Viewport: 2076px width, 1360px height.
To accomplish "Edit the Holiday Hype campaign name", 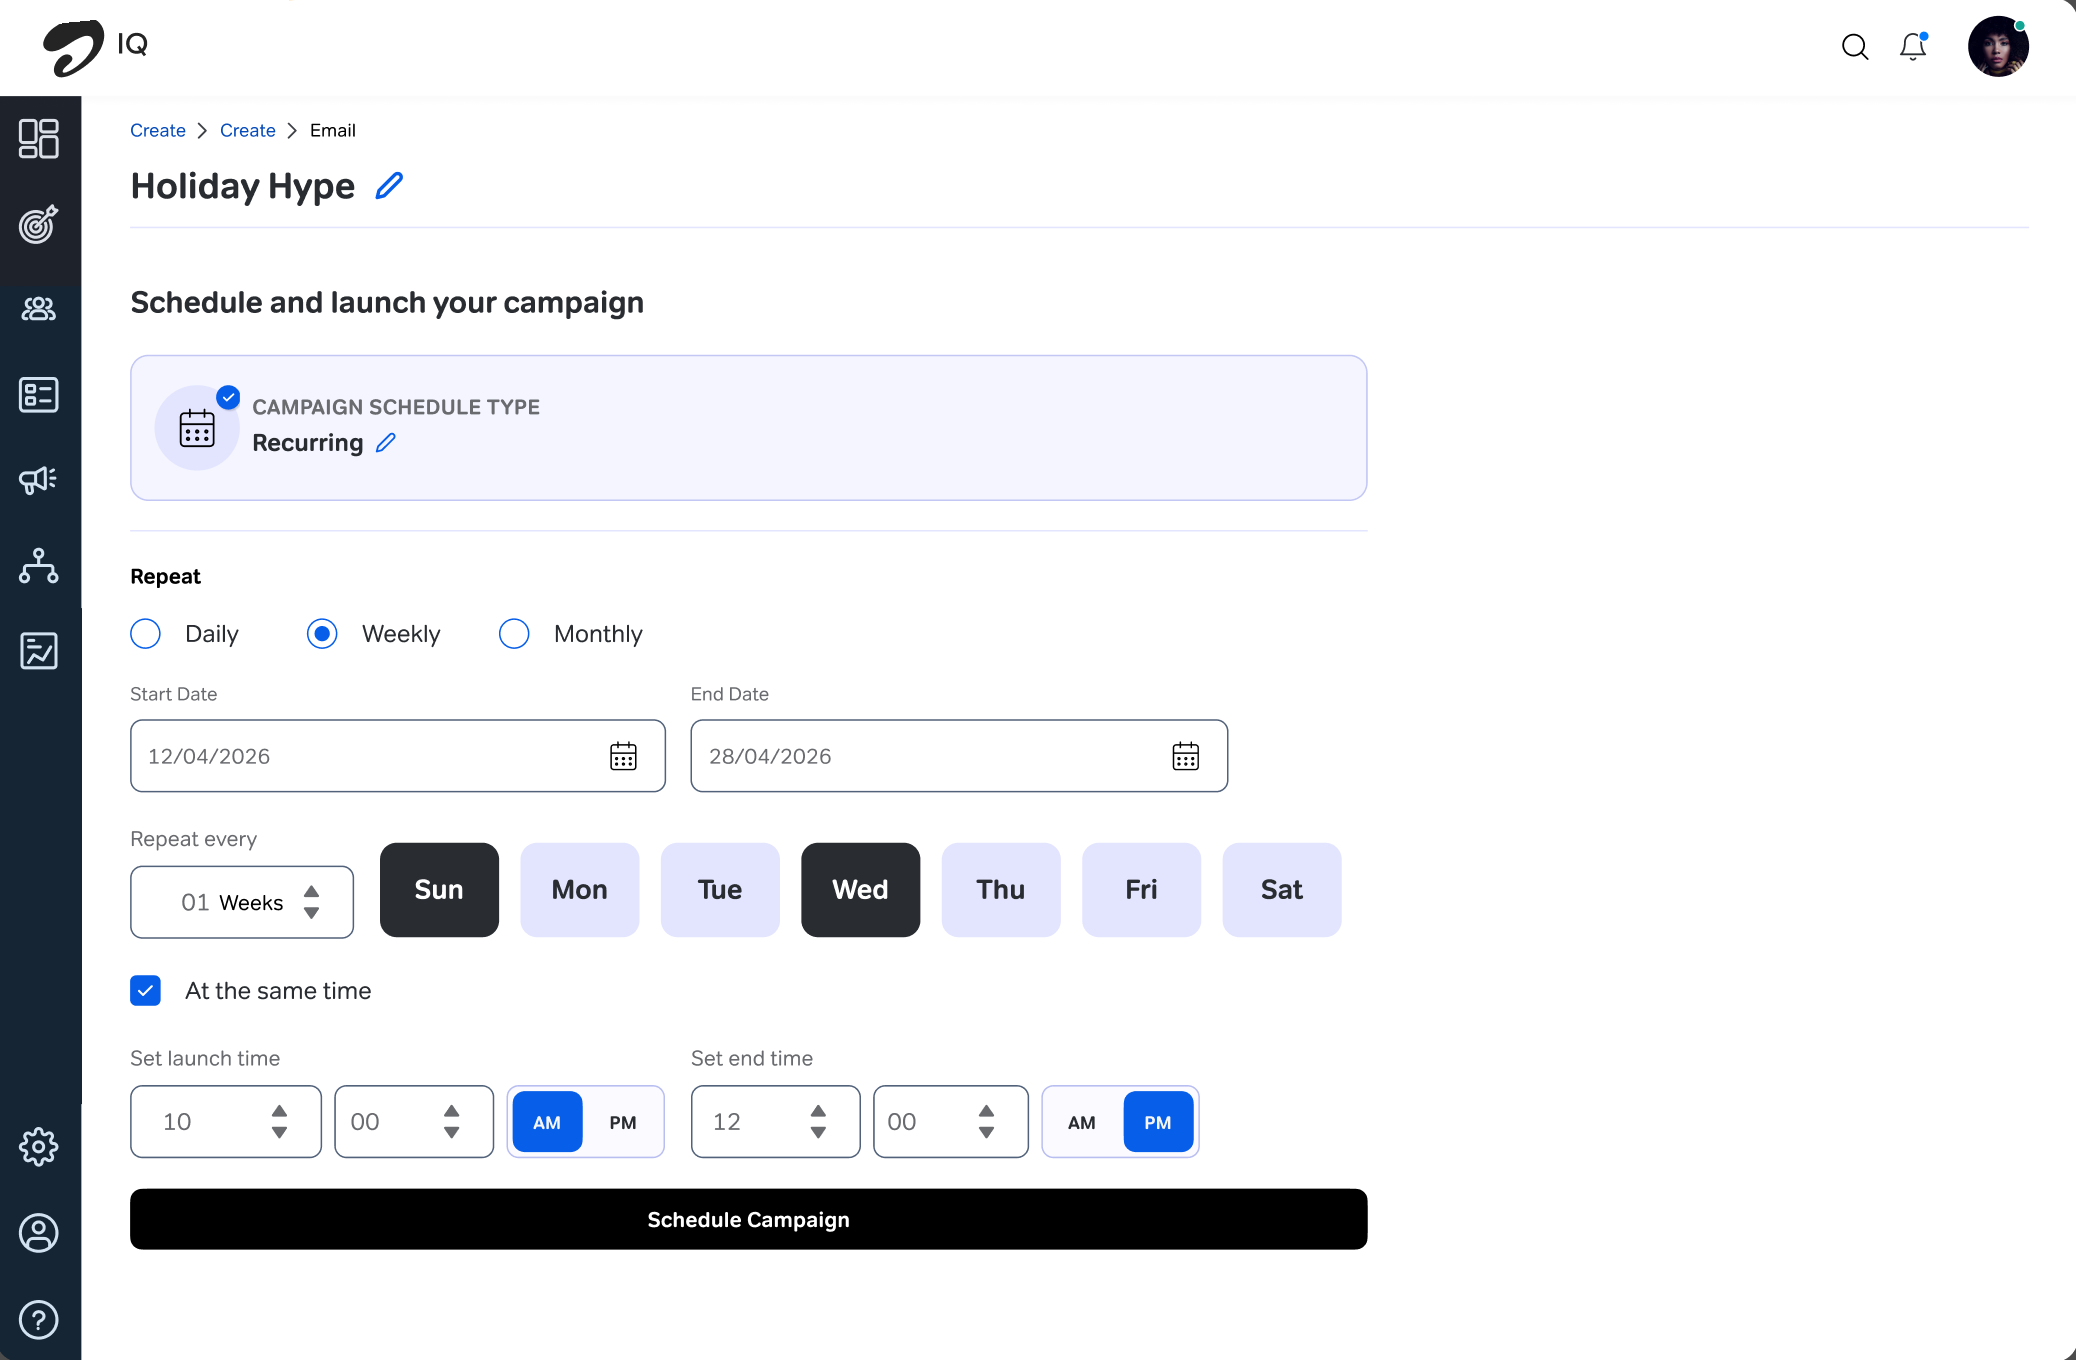I will pyautogui.click(x=389, y=186).
